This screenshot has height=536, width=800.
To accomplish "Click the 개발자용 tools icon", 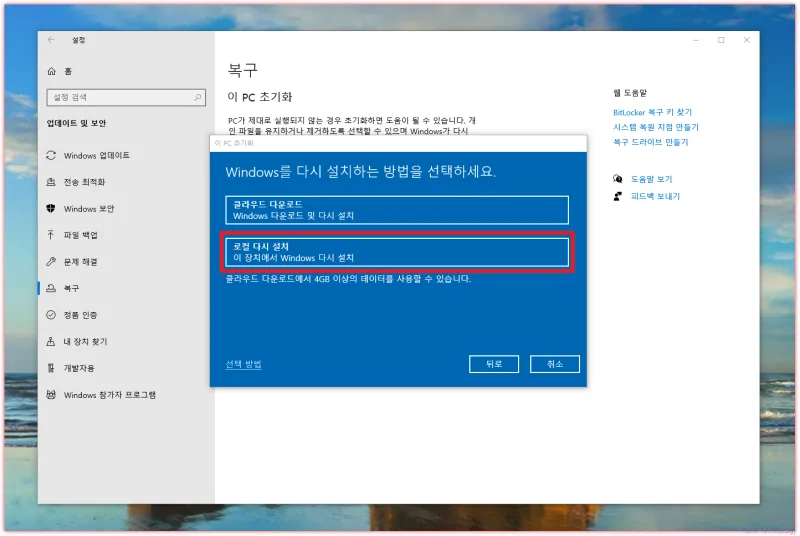I will point(51,368).
